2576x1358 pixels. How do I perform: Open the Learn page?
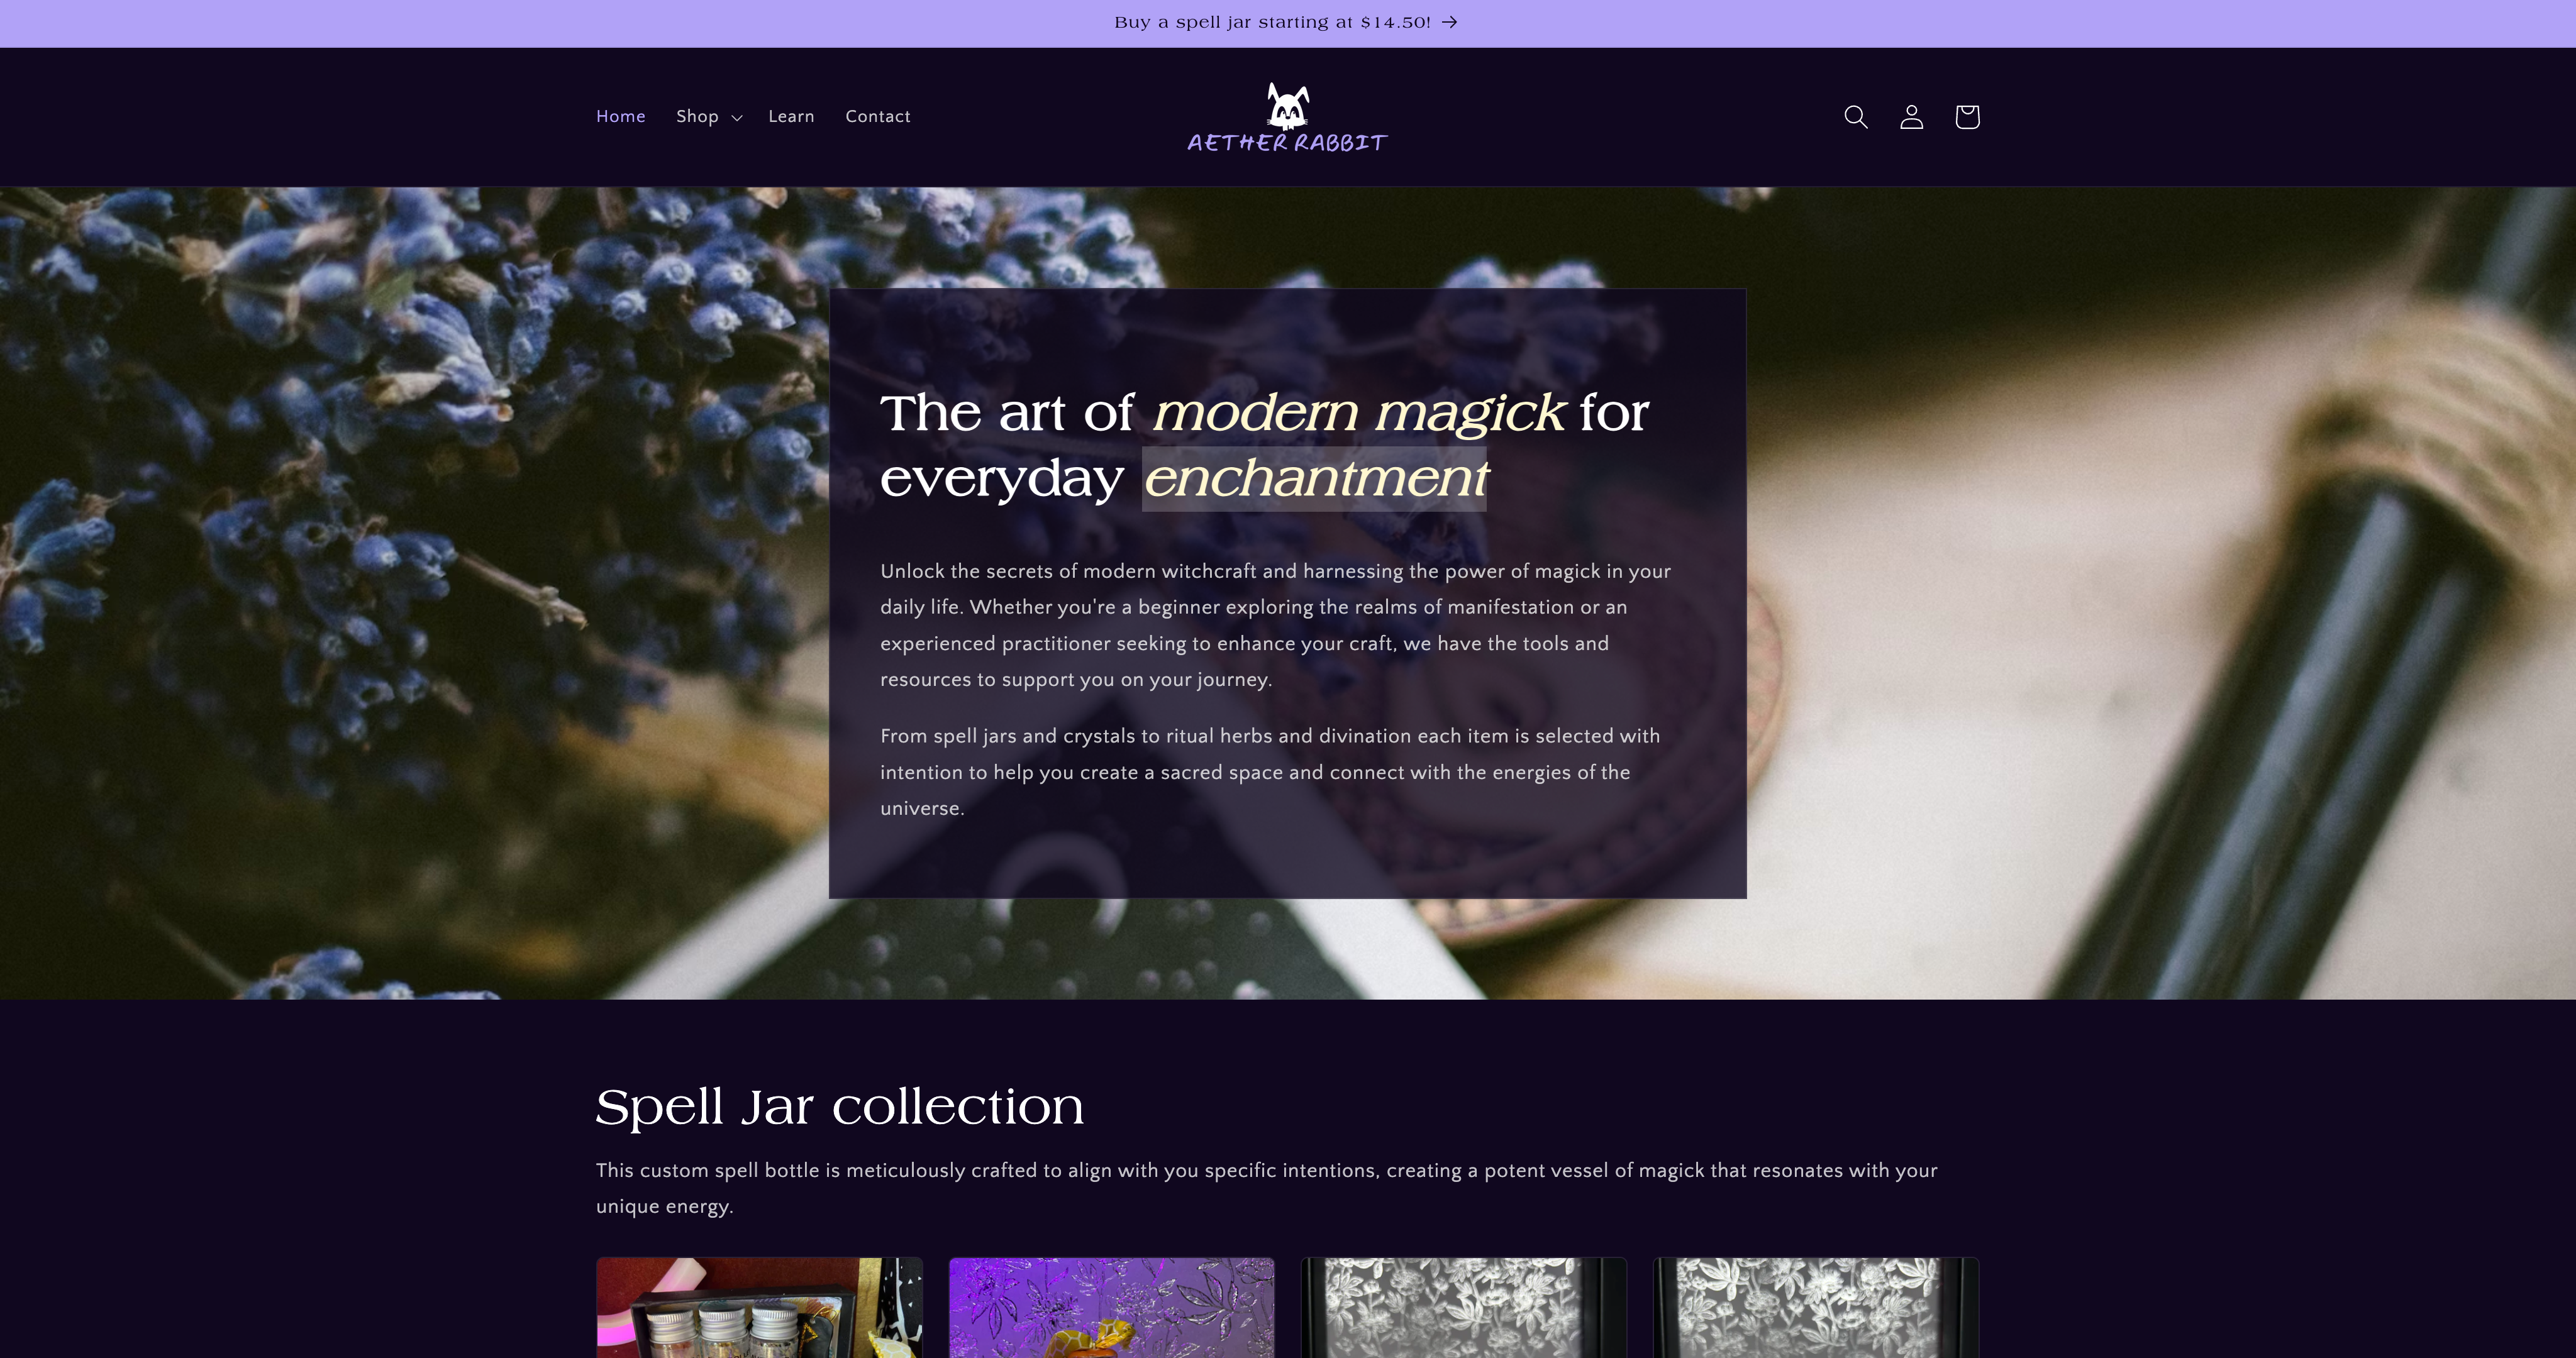pos(791,117)
